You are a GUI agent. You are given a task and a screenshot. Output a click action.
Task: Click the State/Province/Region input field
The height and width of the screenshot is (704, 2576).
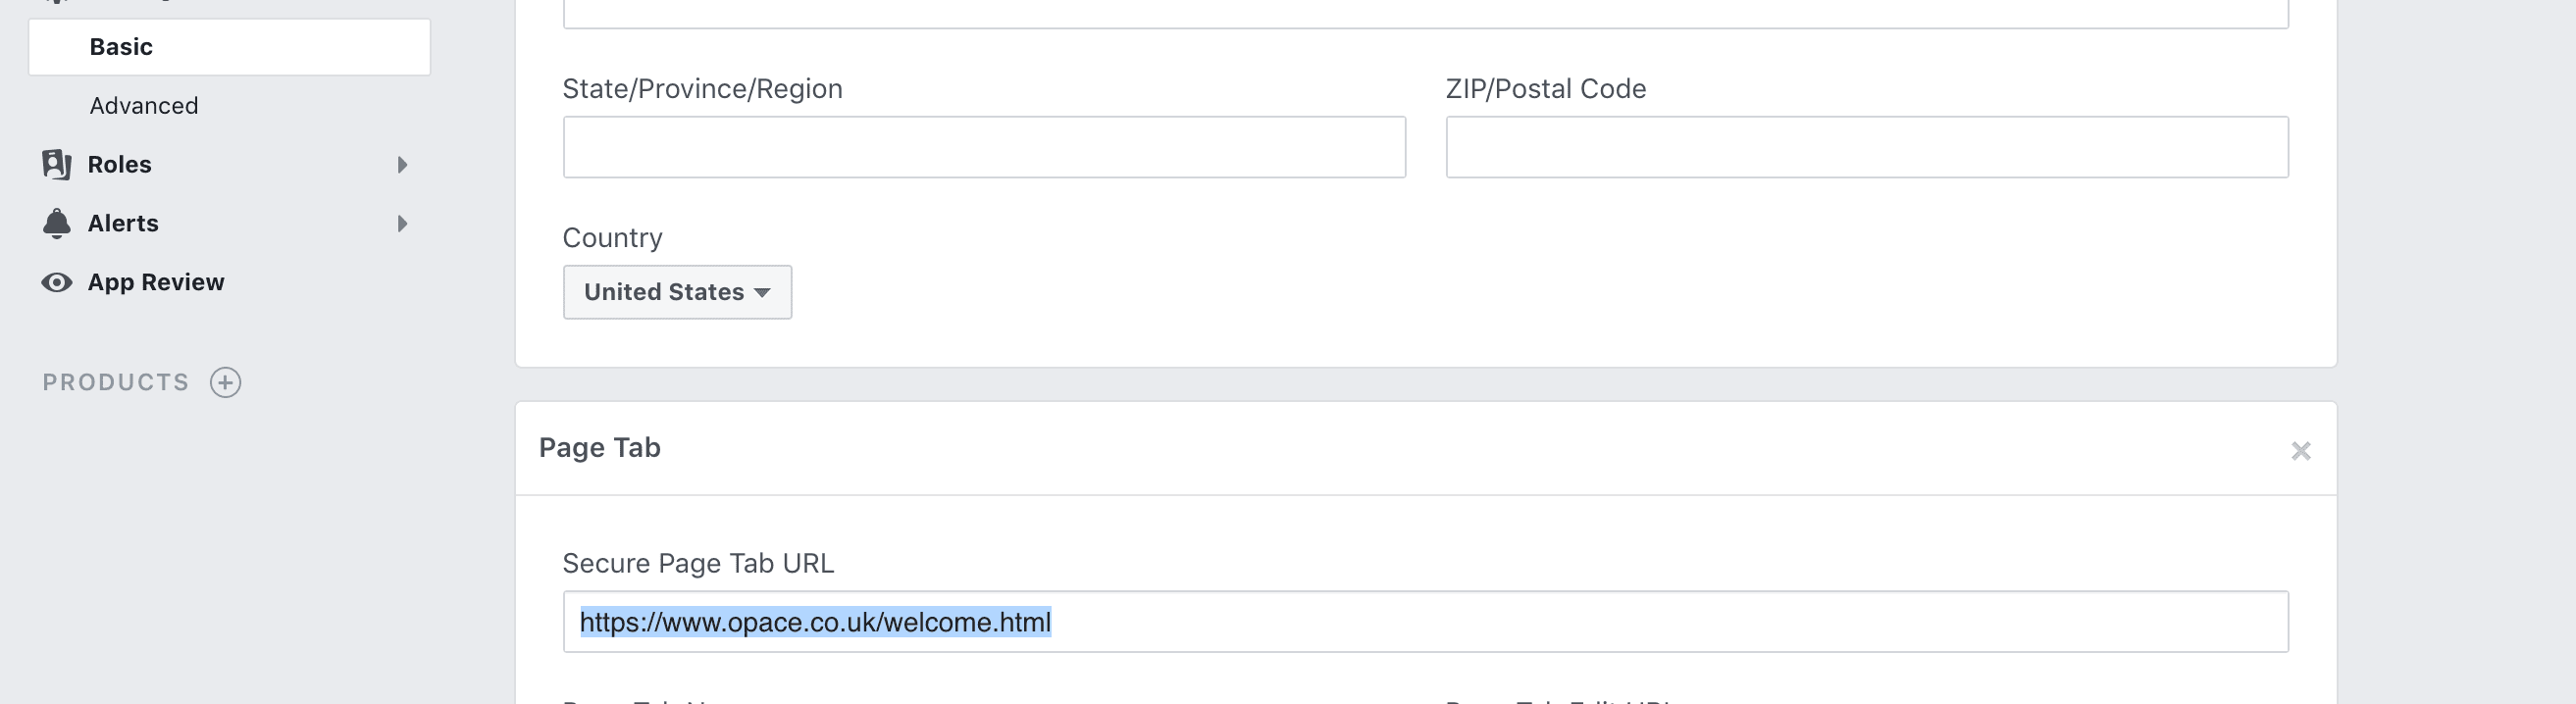pyautogui.click(x=985, y=147)
